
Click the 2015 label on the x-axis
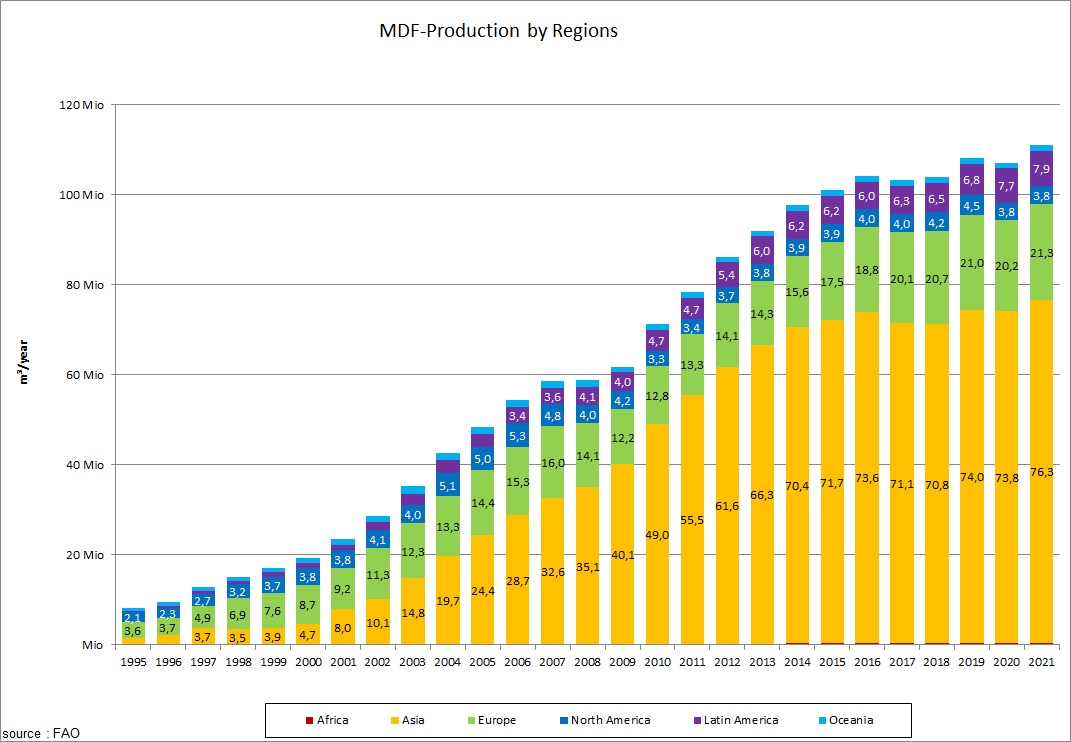832,660
